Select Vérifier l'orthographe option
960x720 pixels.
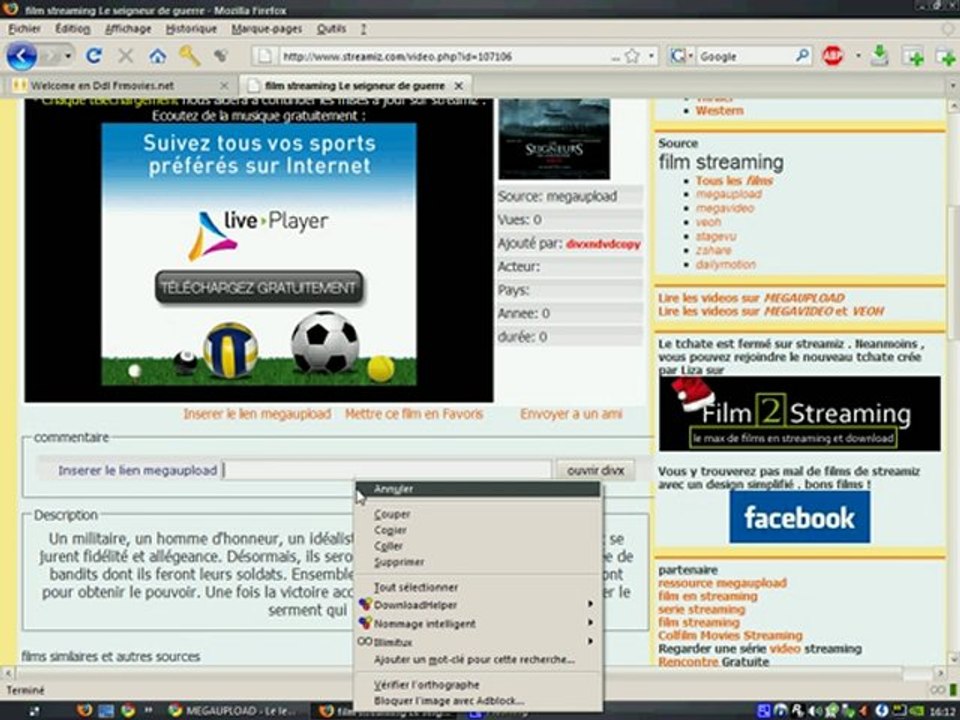point(479,684)
